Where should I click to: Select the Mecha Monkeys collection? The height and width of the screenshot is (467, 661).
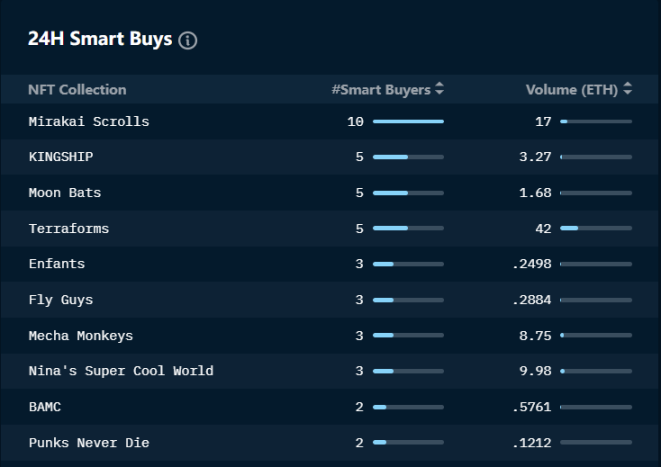[81, 336]
